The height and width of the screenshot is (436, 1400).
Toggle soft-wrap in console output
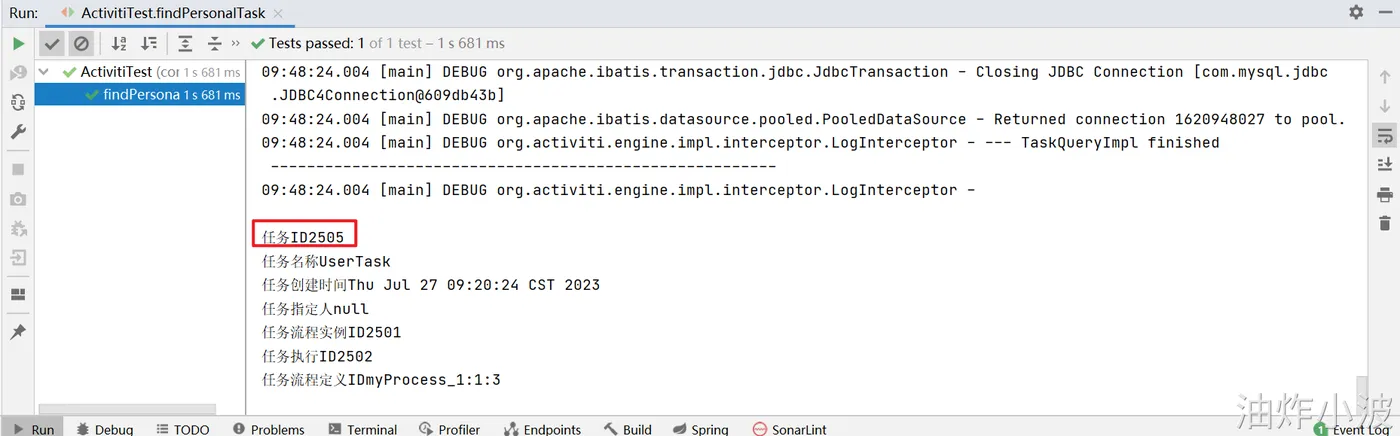point(1384,135)
